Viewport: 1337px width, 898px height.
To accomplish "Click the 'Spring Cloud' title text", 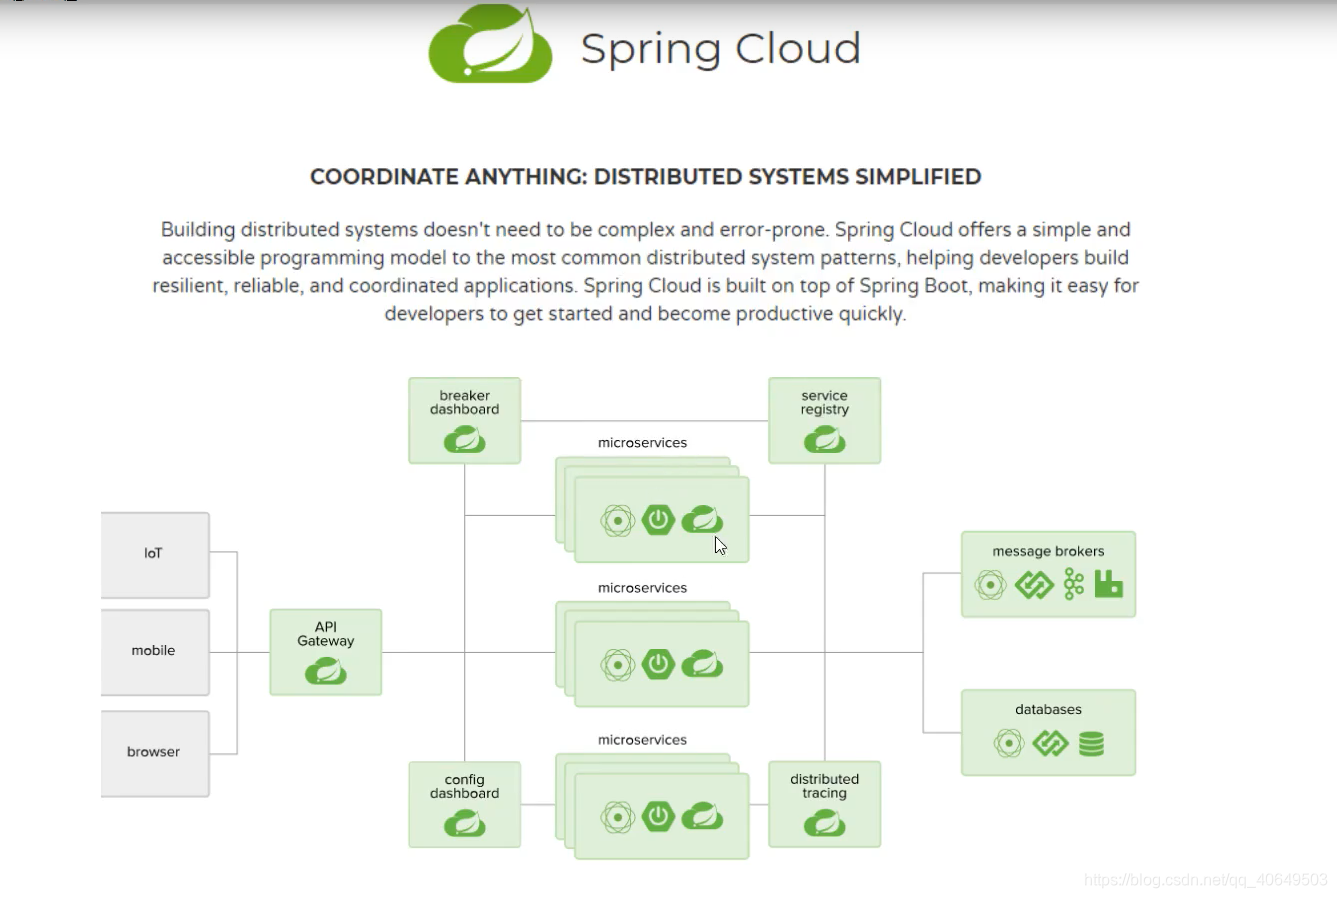I will tap(721, 49).
